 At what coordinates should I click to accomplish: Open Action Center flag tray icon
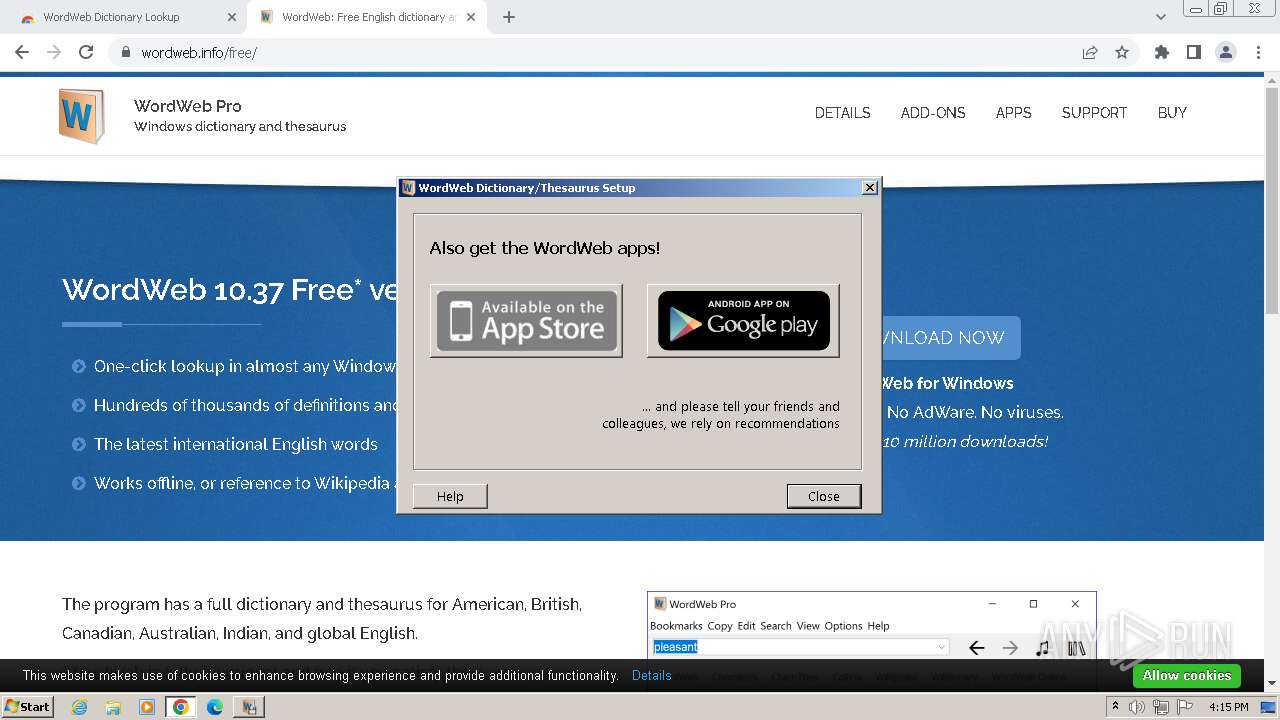click(1183, 707)
